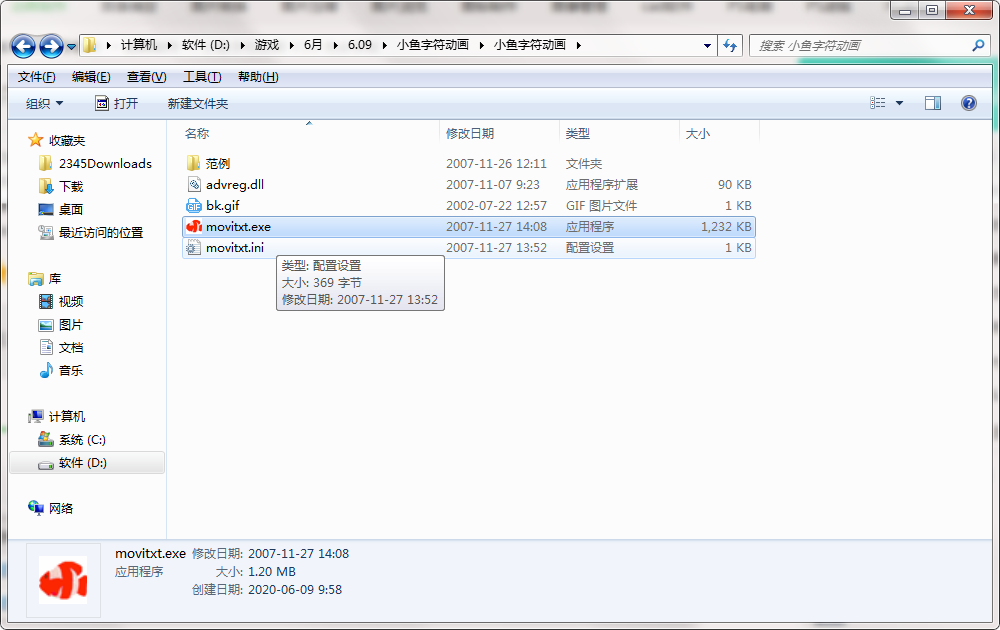This screenshot has width=1000, height=630.
Task: Click the Forward navigation arrow button
Action: click(51, 46)
